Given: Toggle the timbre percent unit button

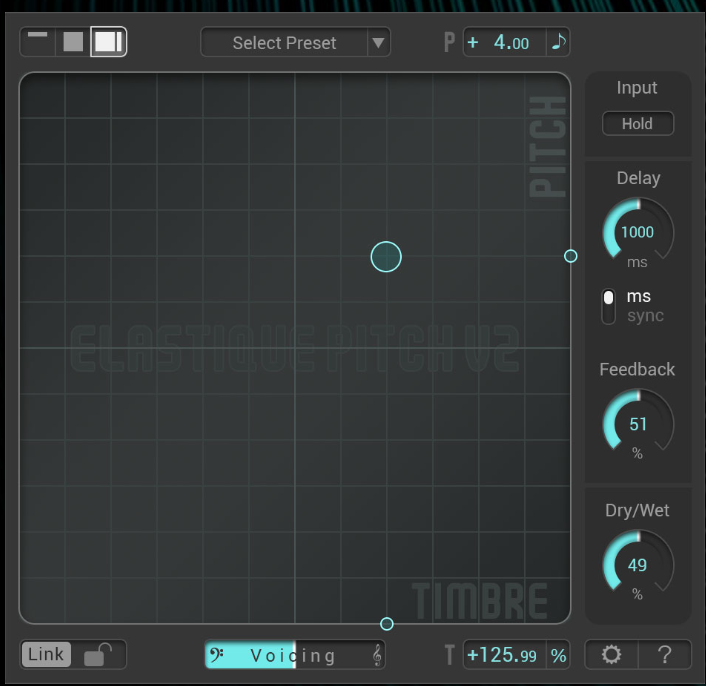Looking at the screenshot, I should (x=558, y=655).
